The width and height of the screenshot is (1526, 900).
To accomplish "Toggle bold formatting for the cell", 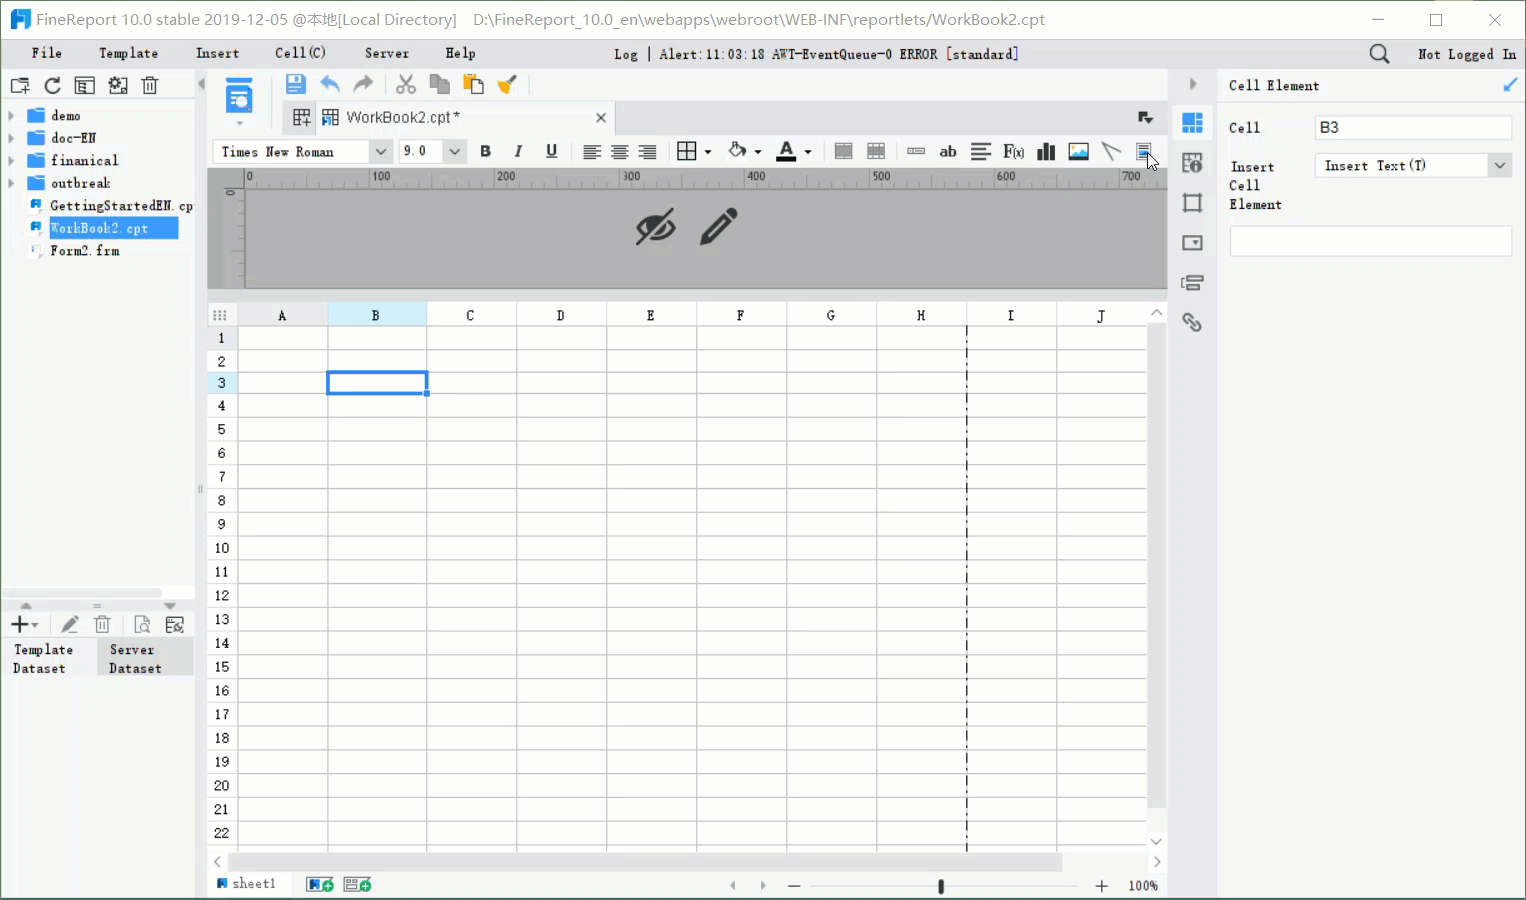I will (486, 151).
